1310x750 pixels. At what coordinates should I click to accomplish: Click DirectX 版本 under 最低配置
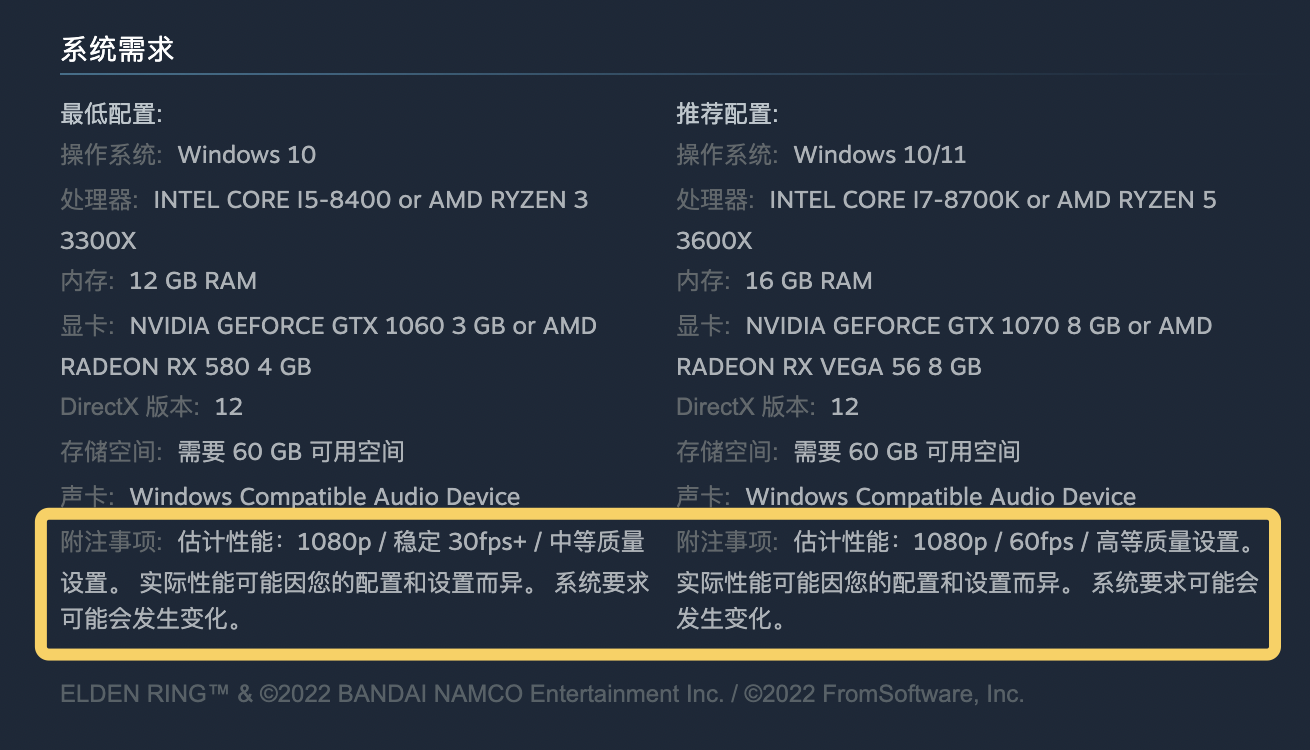coord(130,407)
